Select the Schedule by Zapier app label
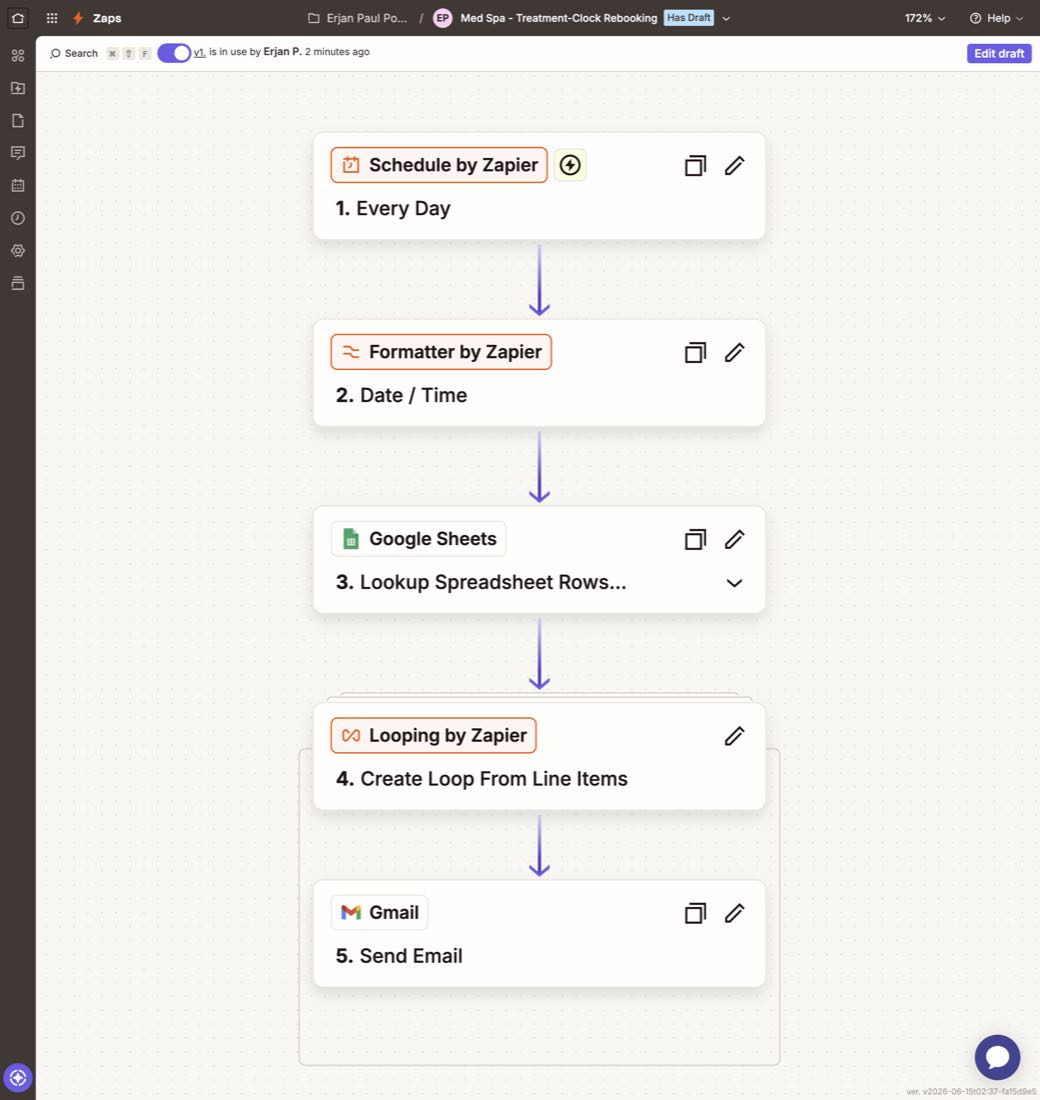 click(x=439, y=165)
